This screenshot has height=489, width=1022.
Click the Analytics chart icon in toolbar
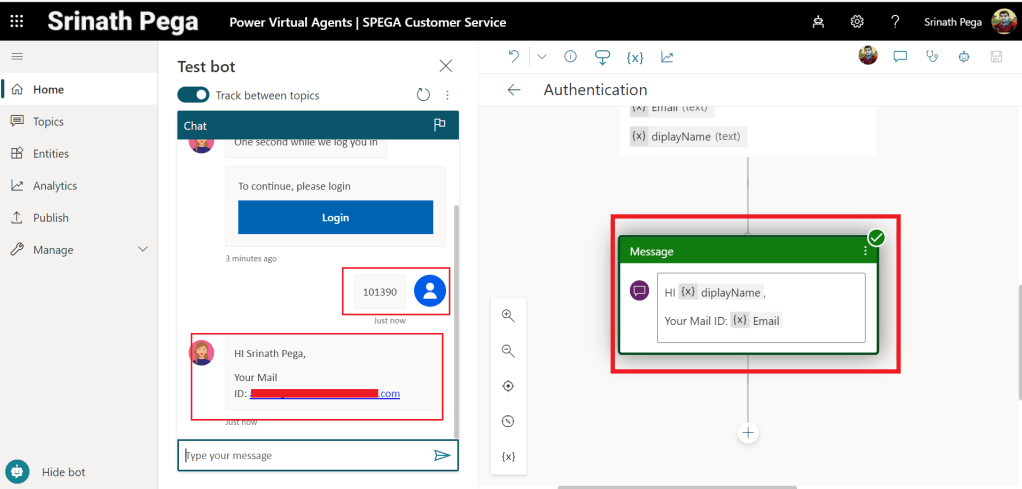pyautogui.click(x=667, y=57)
